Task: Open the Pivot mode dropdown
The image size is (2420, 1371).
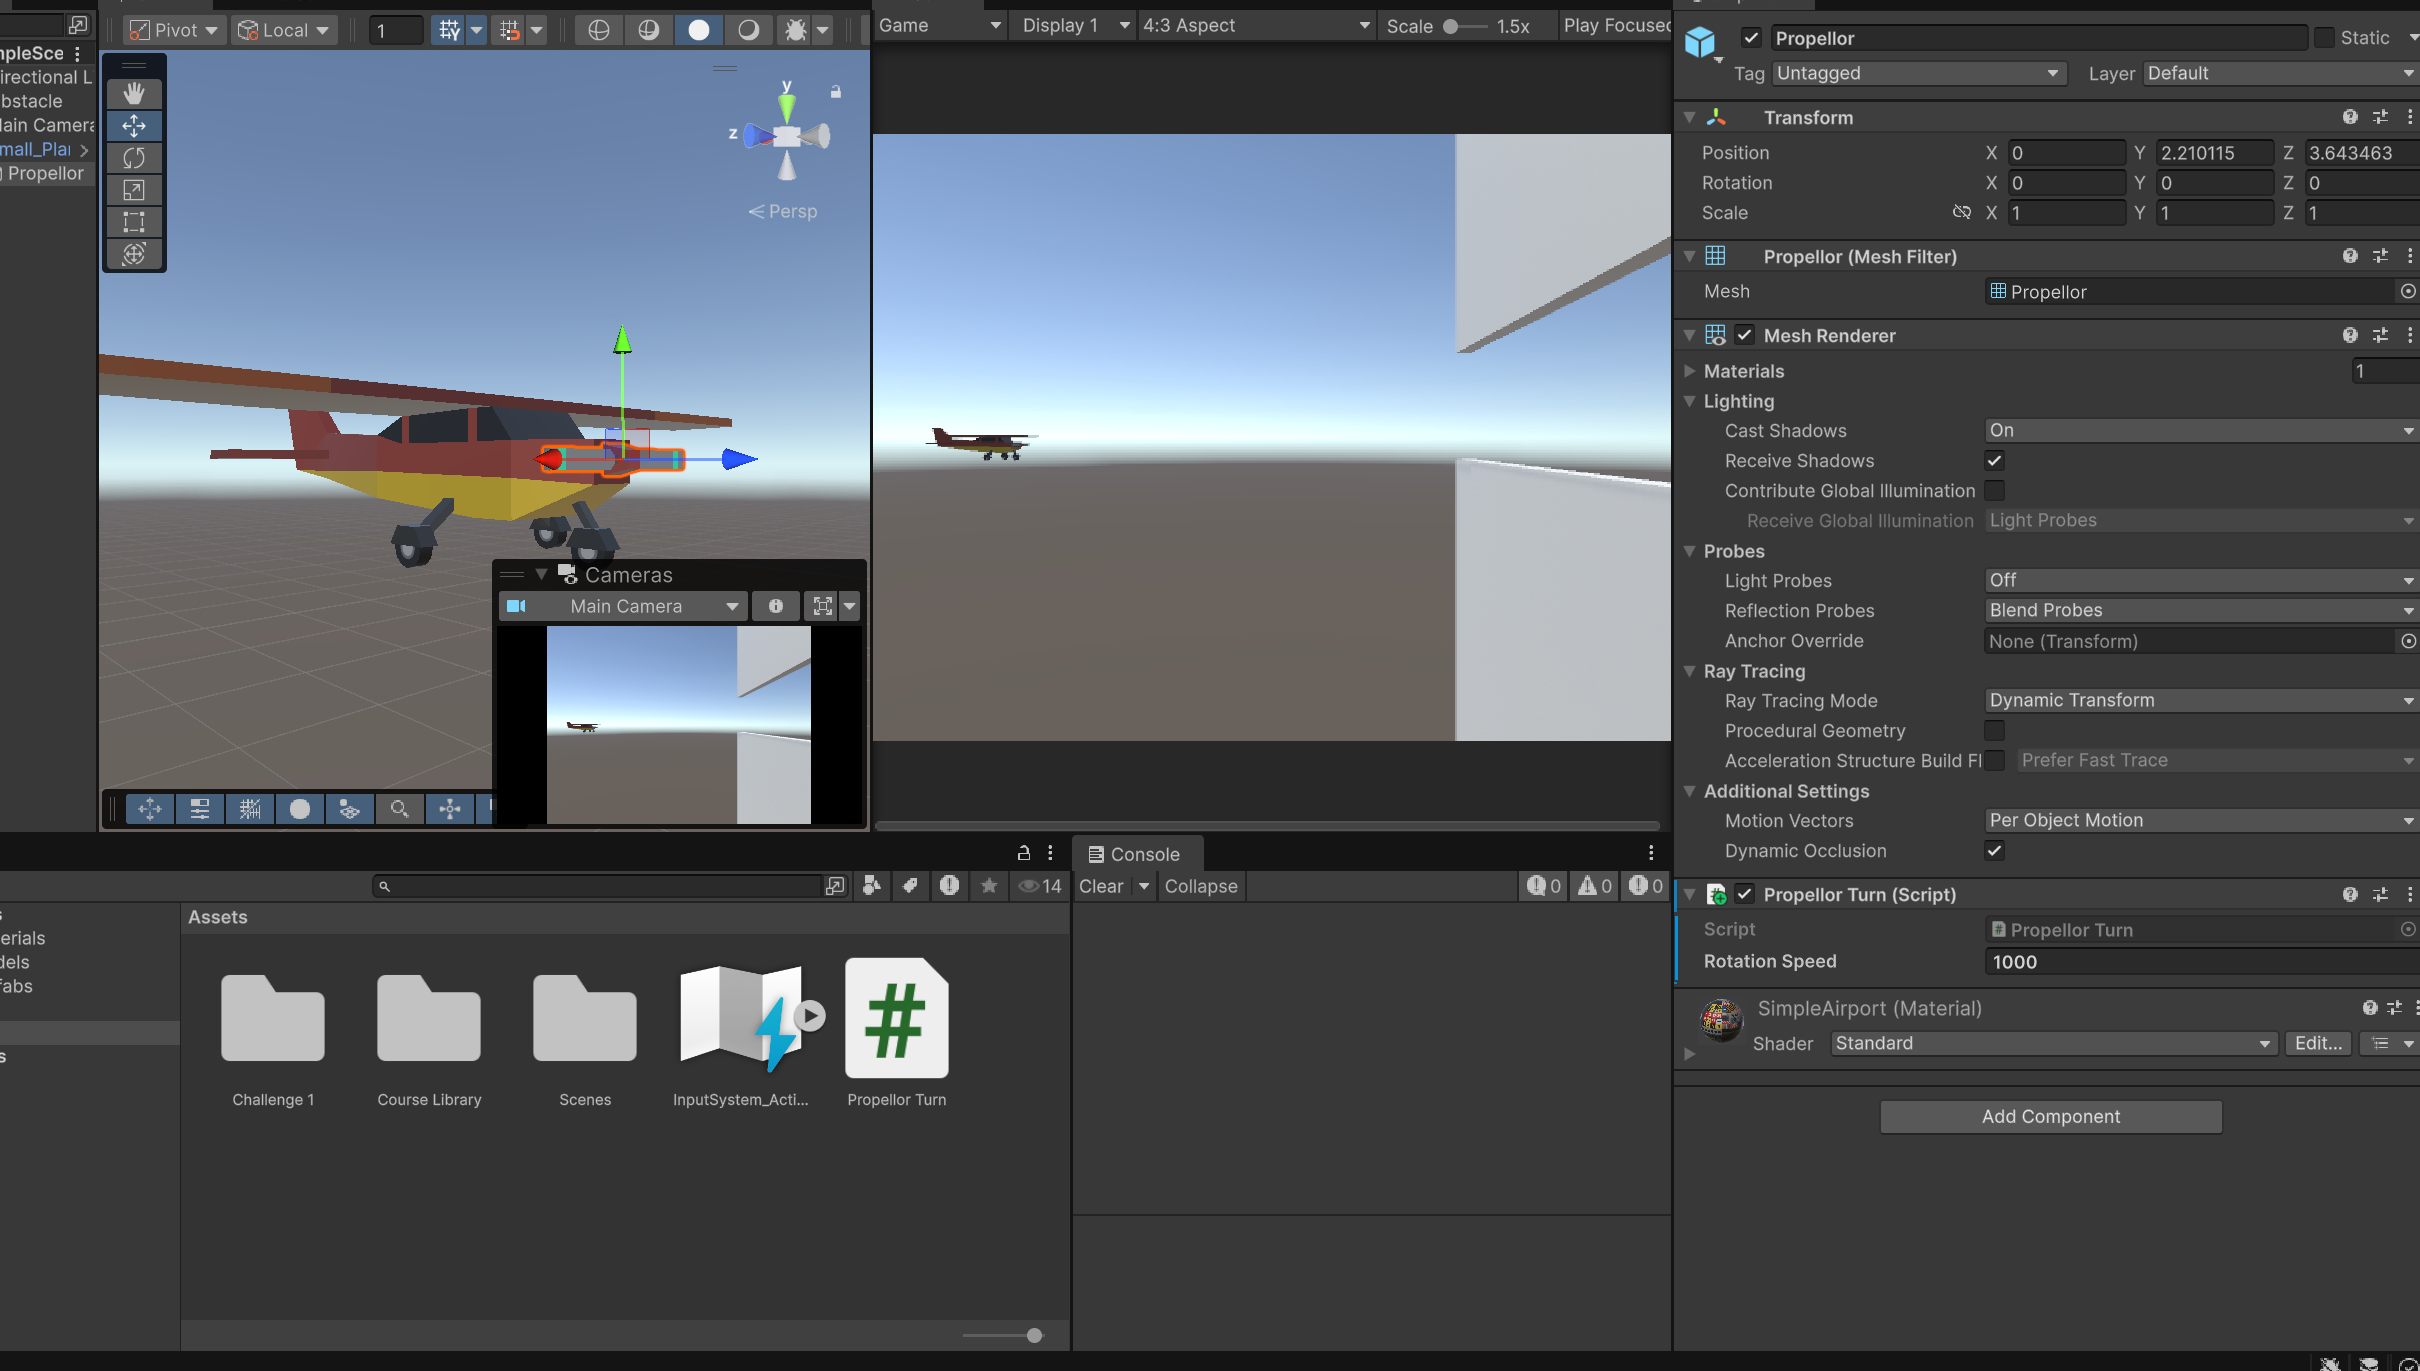Action: pyautogui.click(x=174, y=31)
